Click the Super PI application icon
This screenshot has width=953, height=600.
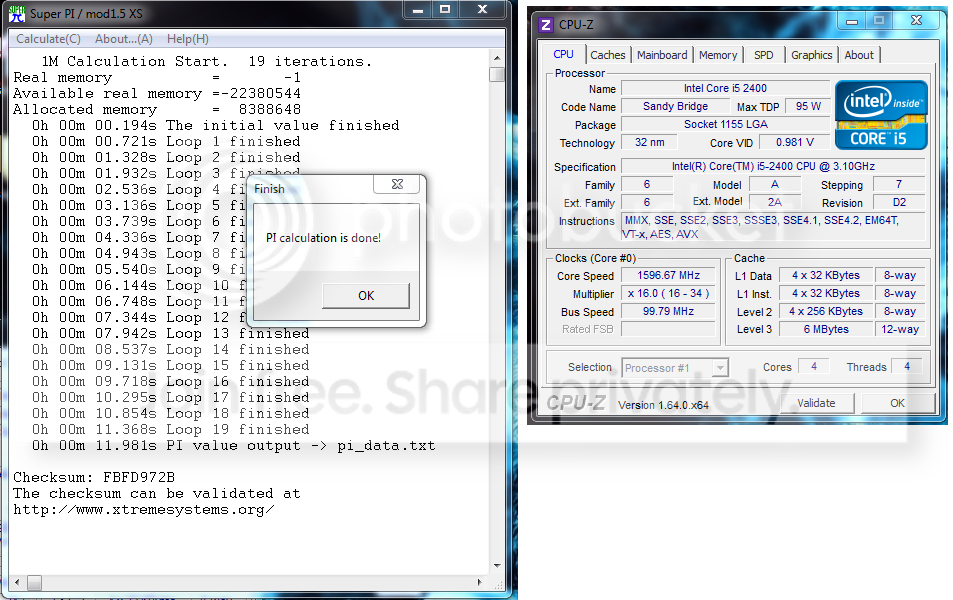(x=16, y=13)
